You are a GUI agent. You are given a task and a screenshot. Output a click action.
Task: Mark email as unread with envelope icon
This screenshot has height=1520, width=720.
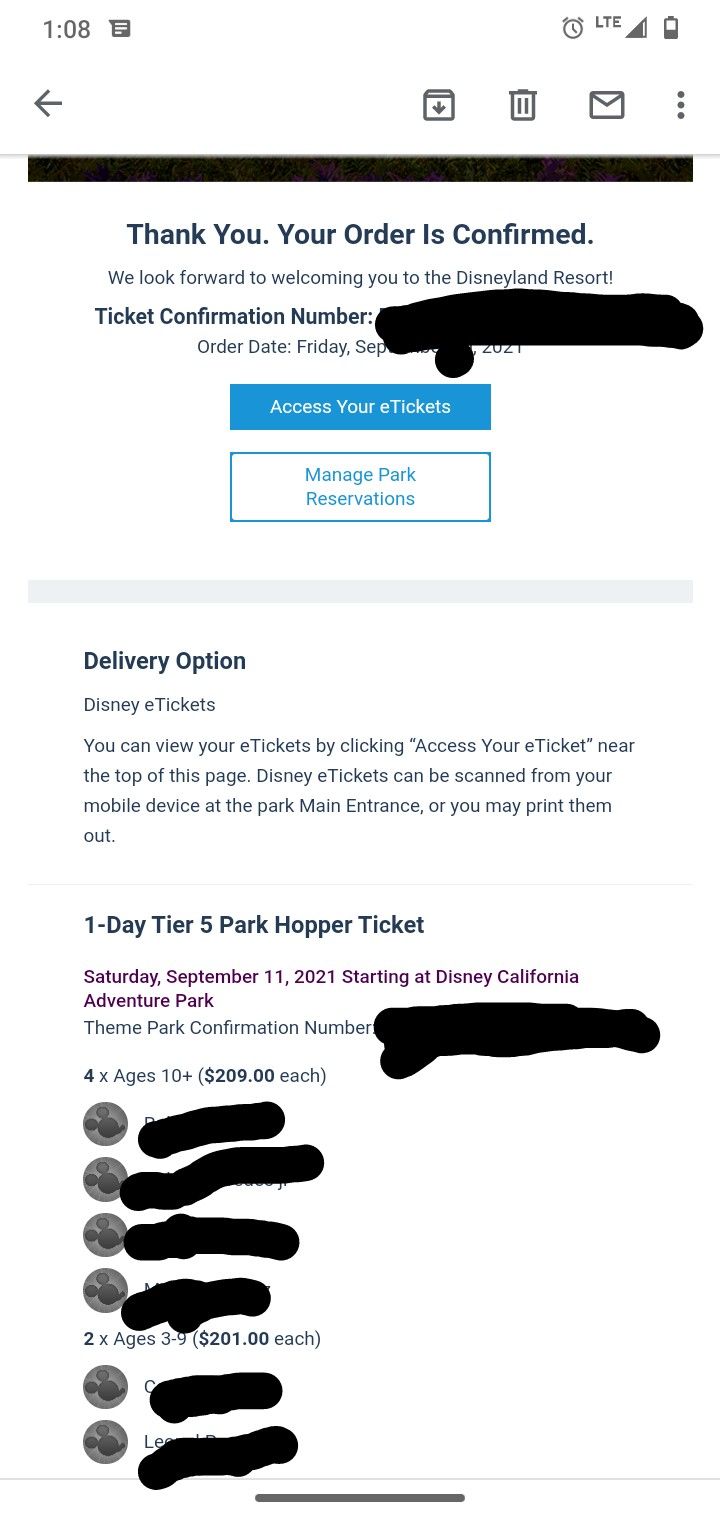coord(607,104)
